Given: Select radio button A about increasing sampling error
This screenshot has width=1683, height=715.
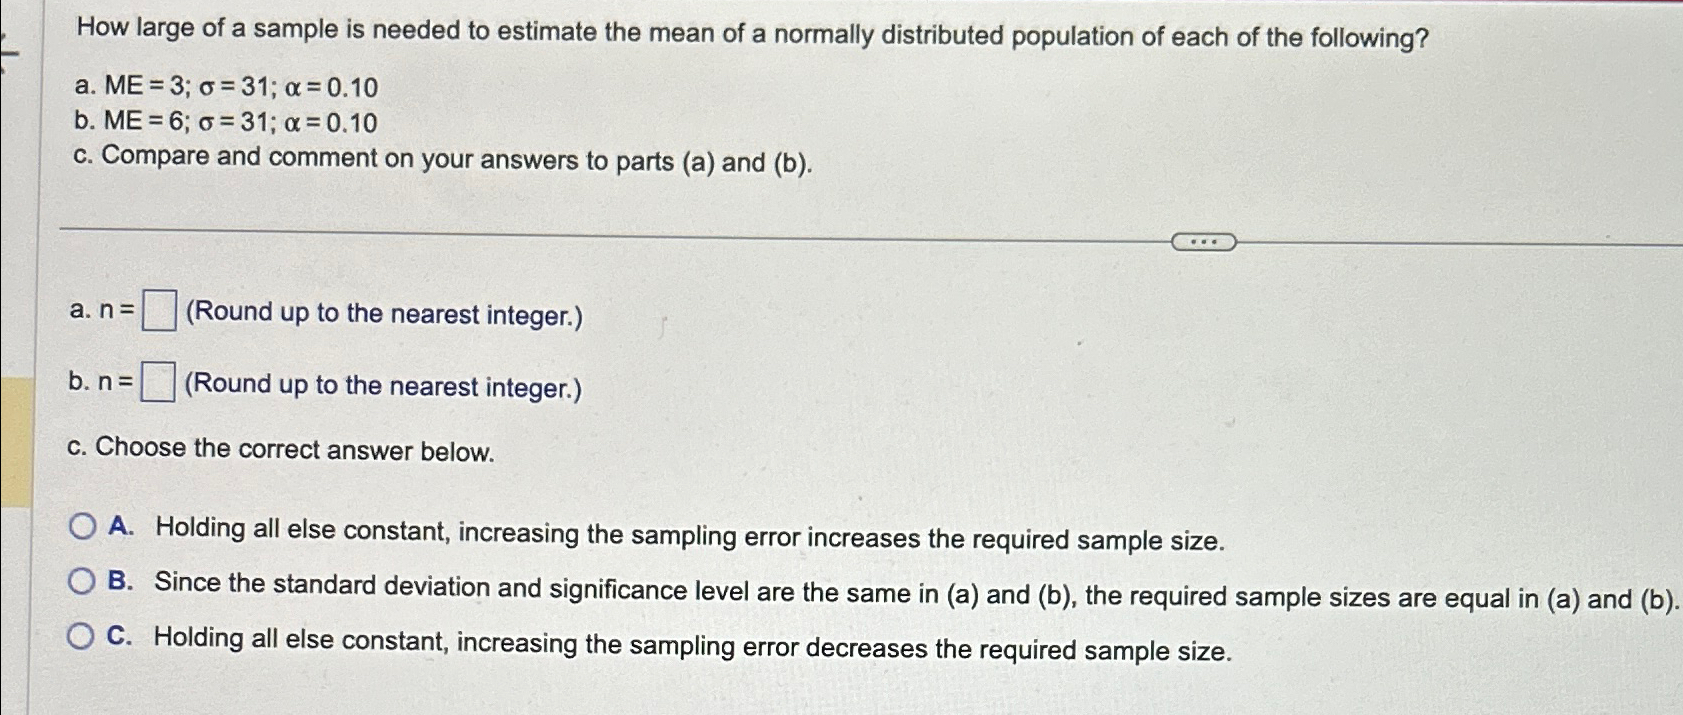Looking at the screenshot, I should click(84, 528).
